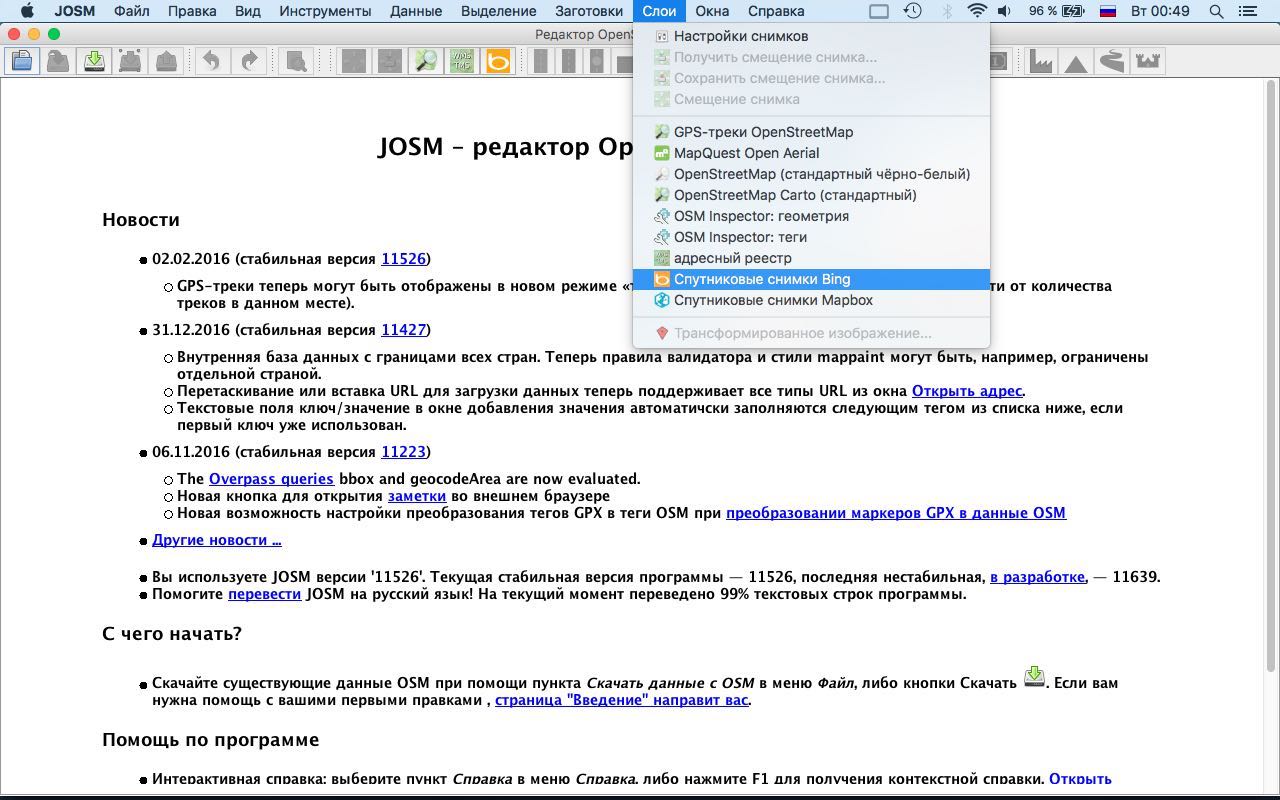Screen dimensions: 1280x800
Task: Open the volume control in menu bar
Action: pyautogui.click(x=1004, y=11)
